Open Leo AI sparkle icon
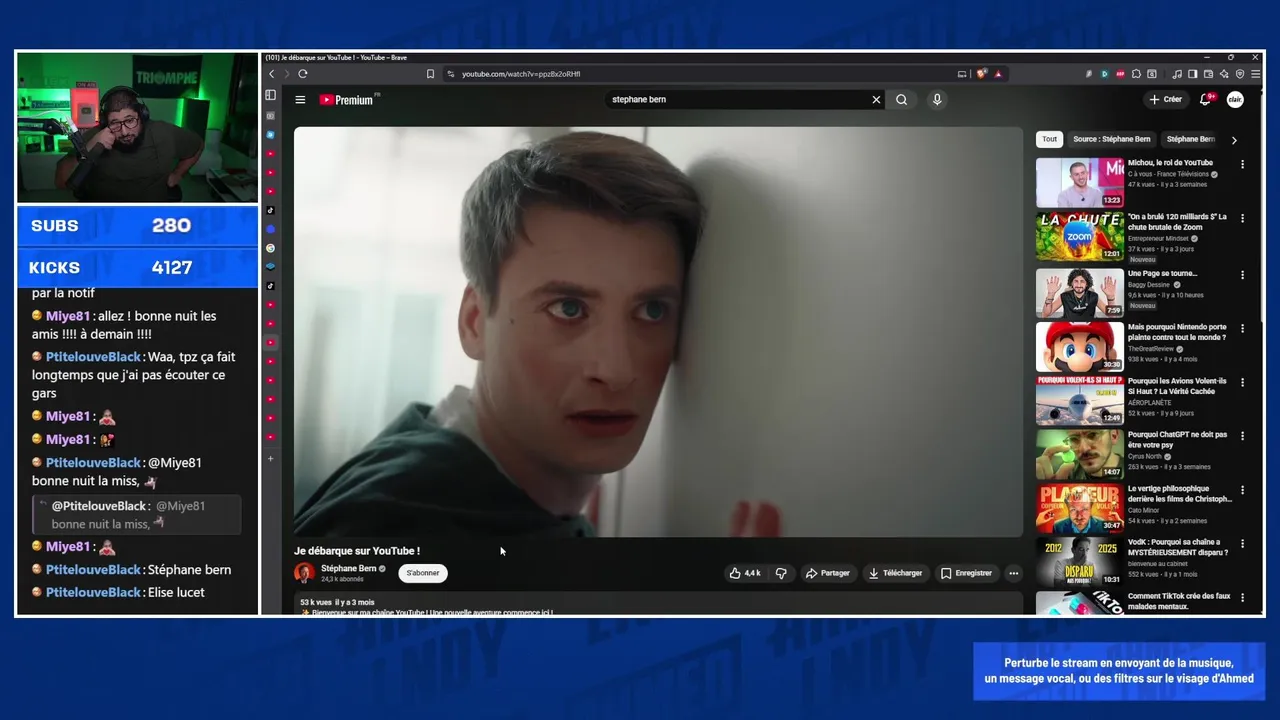This screenshot has height=720, width=1280. 1224,74
